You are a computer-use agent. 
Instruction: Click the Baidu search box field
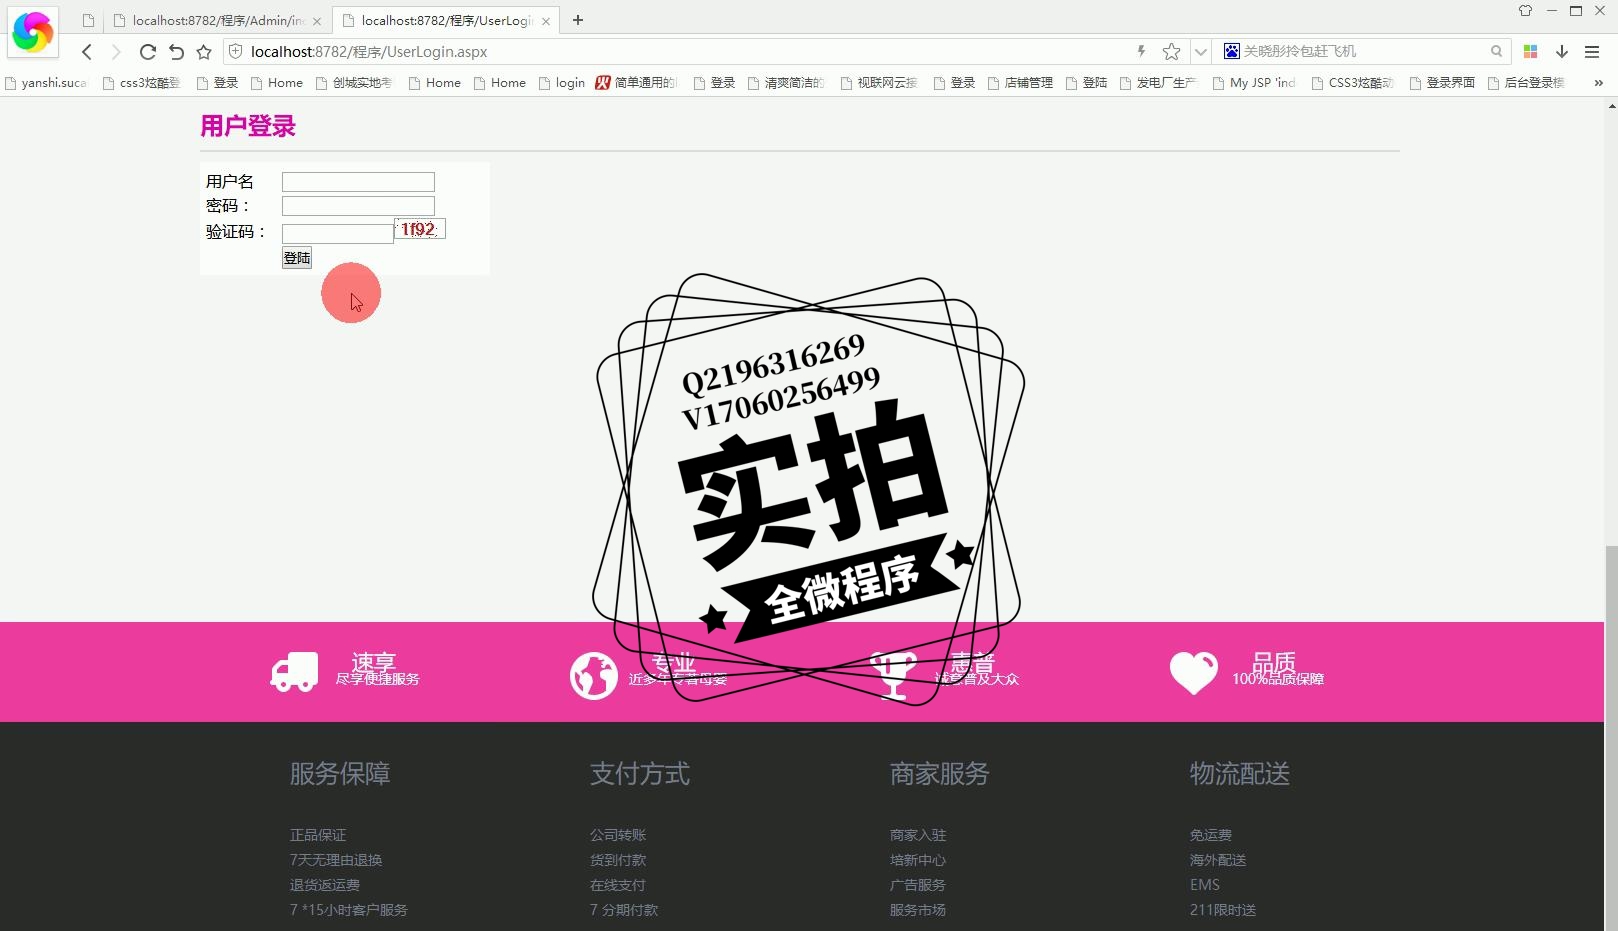[x=1364, y=51]
